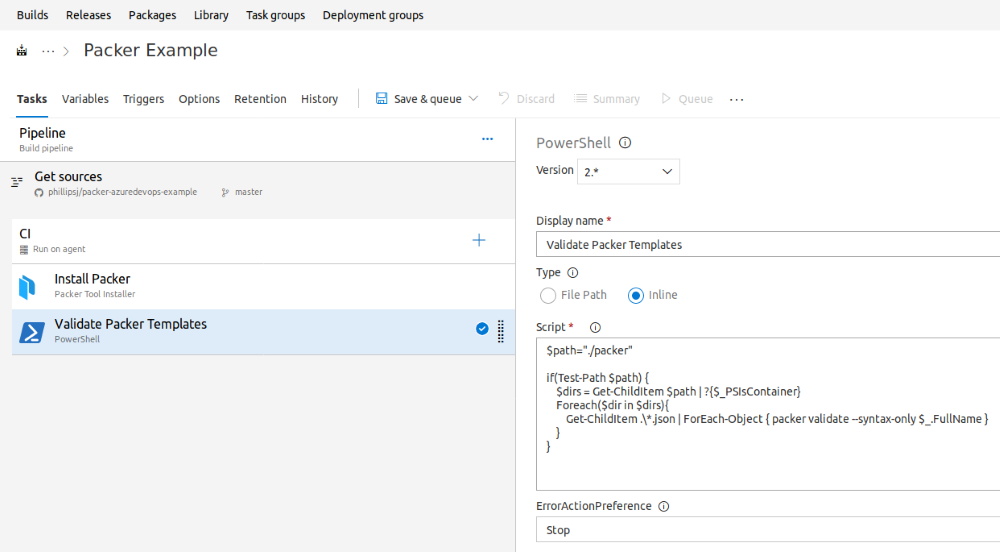
Task: Open the Version 2.* dropdown
Action: [x=628, y=171]
